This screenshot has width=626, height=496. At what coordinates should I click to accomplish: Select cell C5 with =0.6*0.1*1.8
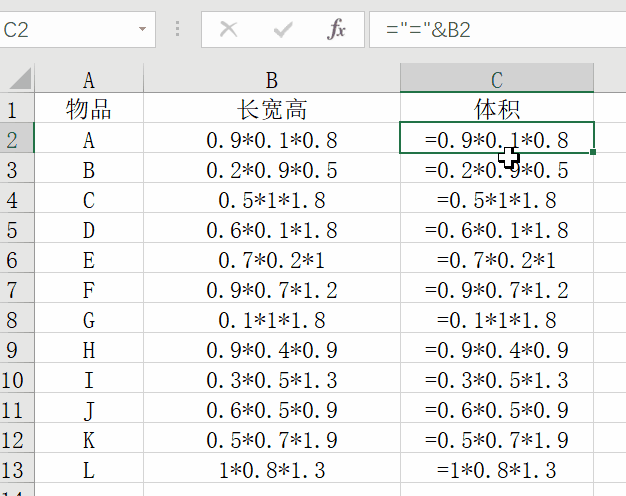(x=497, y=228)
